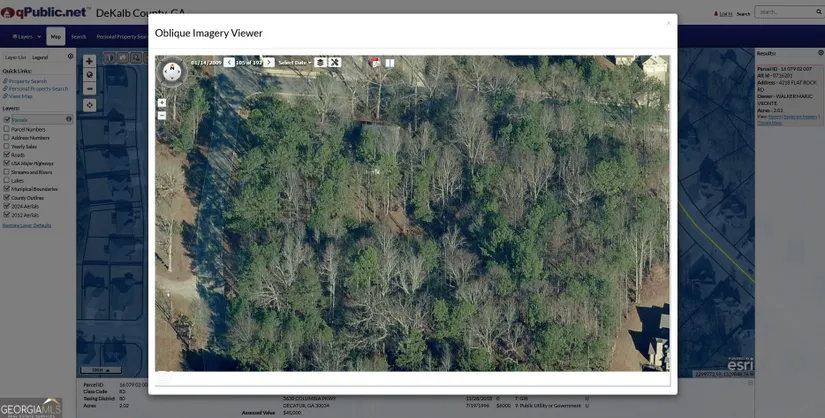Image resolution: width=825 pixels, height=418 pixels.
Task: Collapse the Results panel
Action: (820, 53)
